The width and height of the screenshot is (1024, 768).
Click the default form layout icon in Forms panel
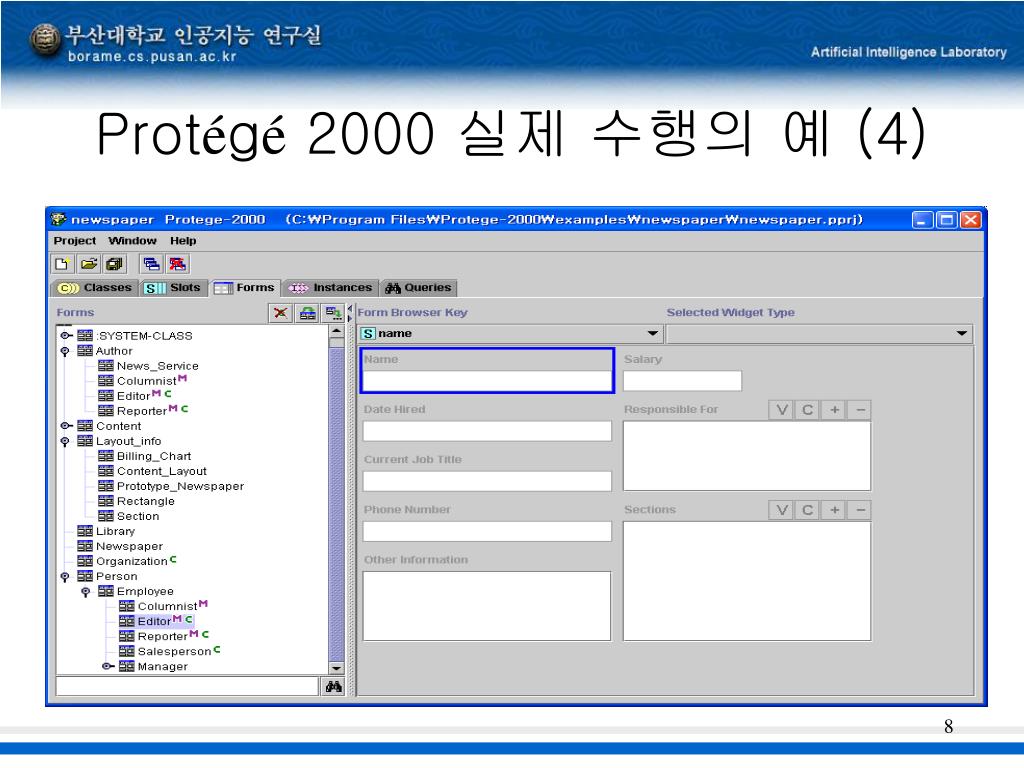(308, 313)
